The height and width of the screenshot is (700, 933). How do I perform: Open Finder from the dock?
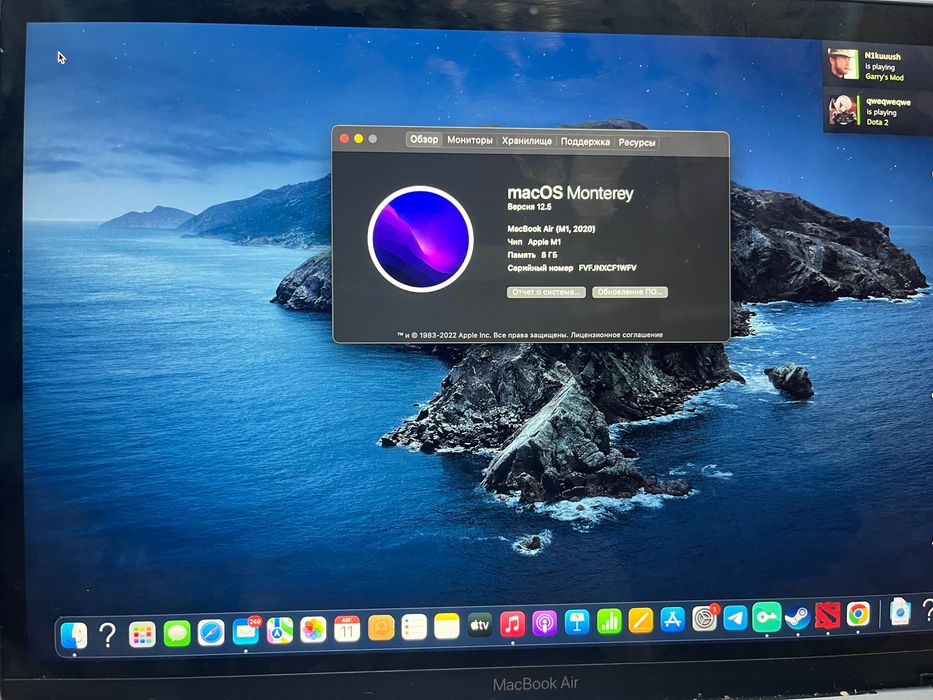74,635
